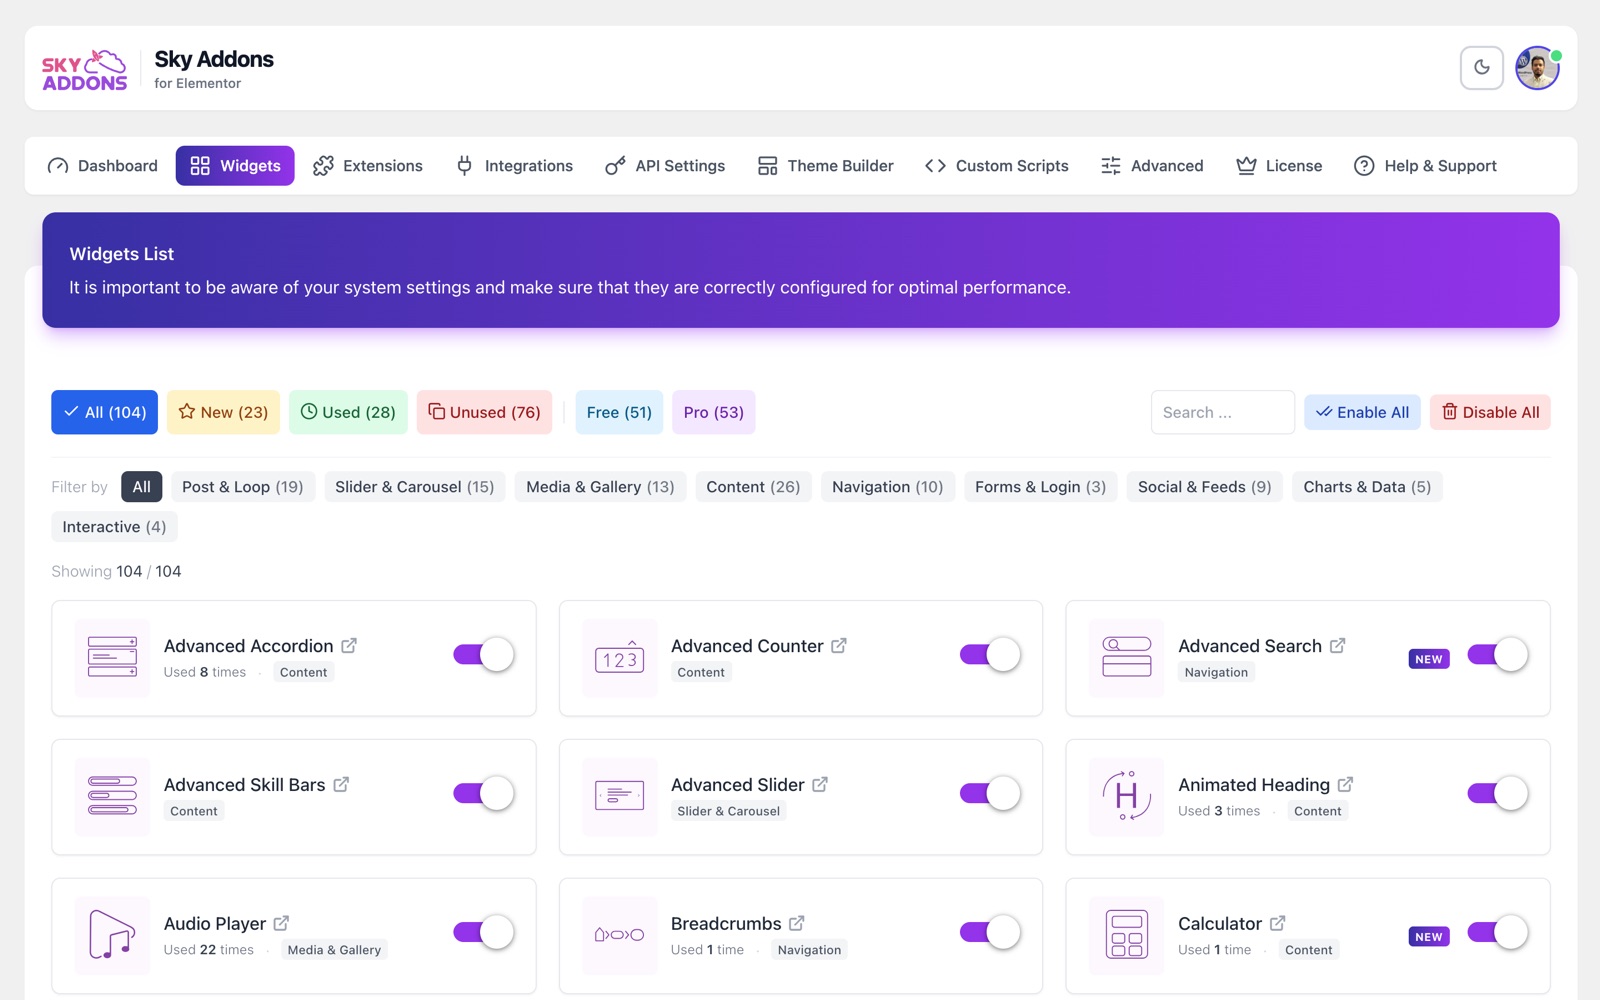
Task: Show Unused (76) widgets
Action: pyautogui.click(x=485, y=412)
